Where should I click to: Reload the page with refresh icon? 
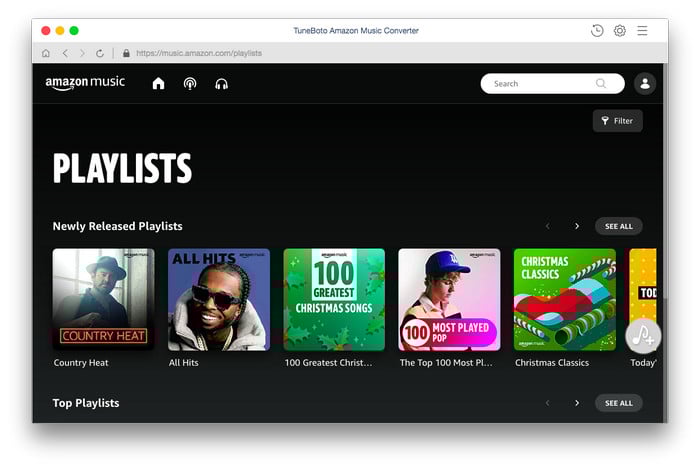100,53
